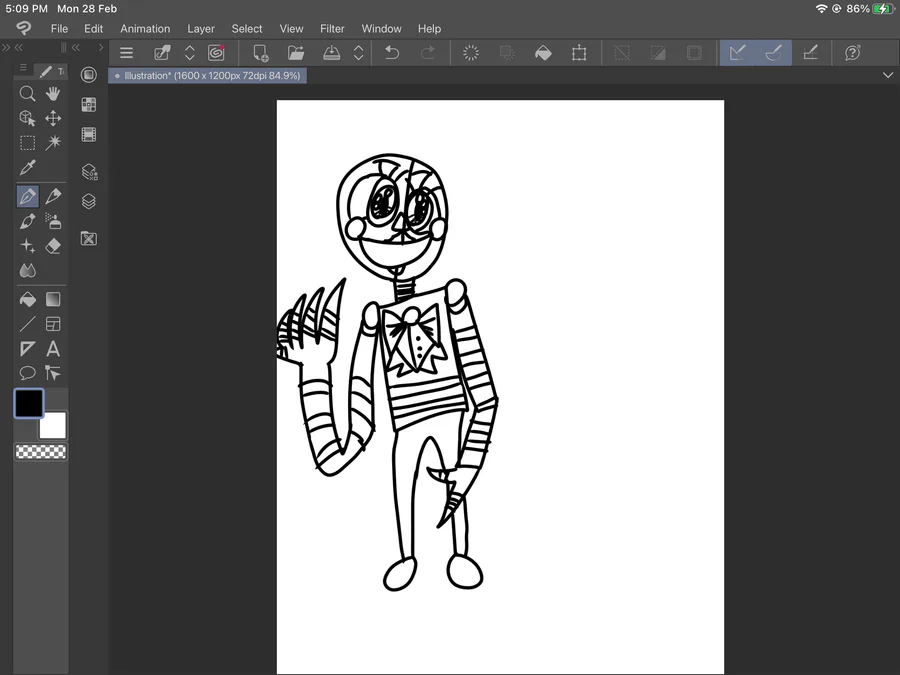The height and width of the screenshot is (675, 900).
Task: Open the Help menu
Action: pyautogui.click(x=429, y=29)
